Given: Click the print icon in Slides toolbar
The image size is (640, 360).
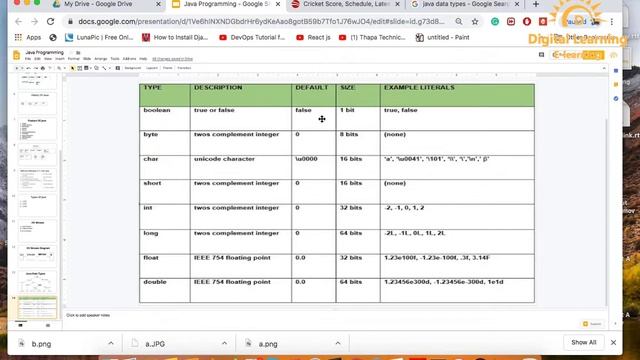Looking at the screenshot, I should point(43,68).
